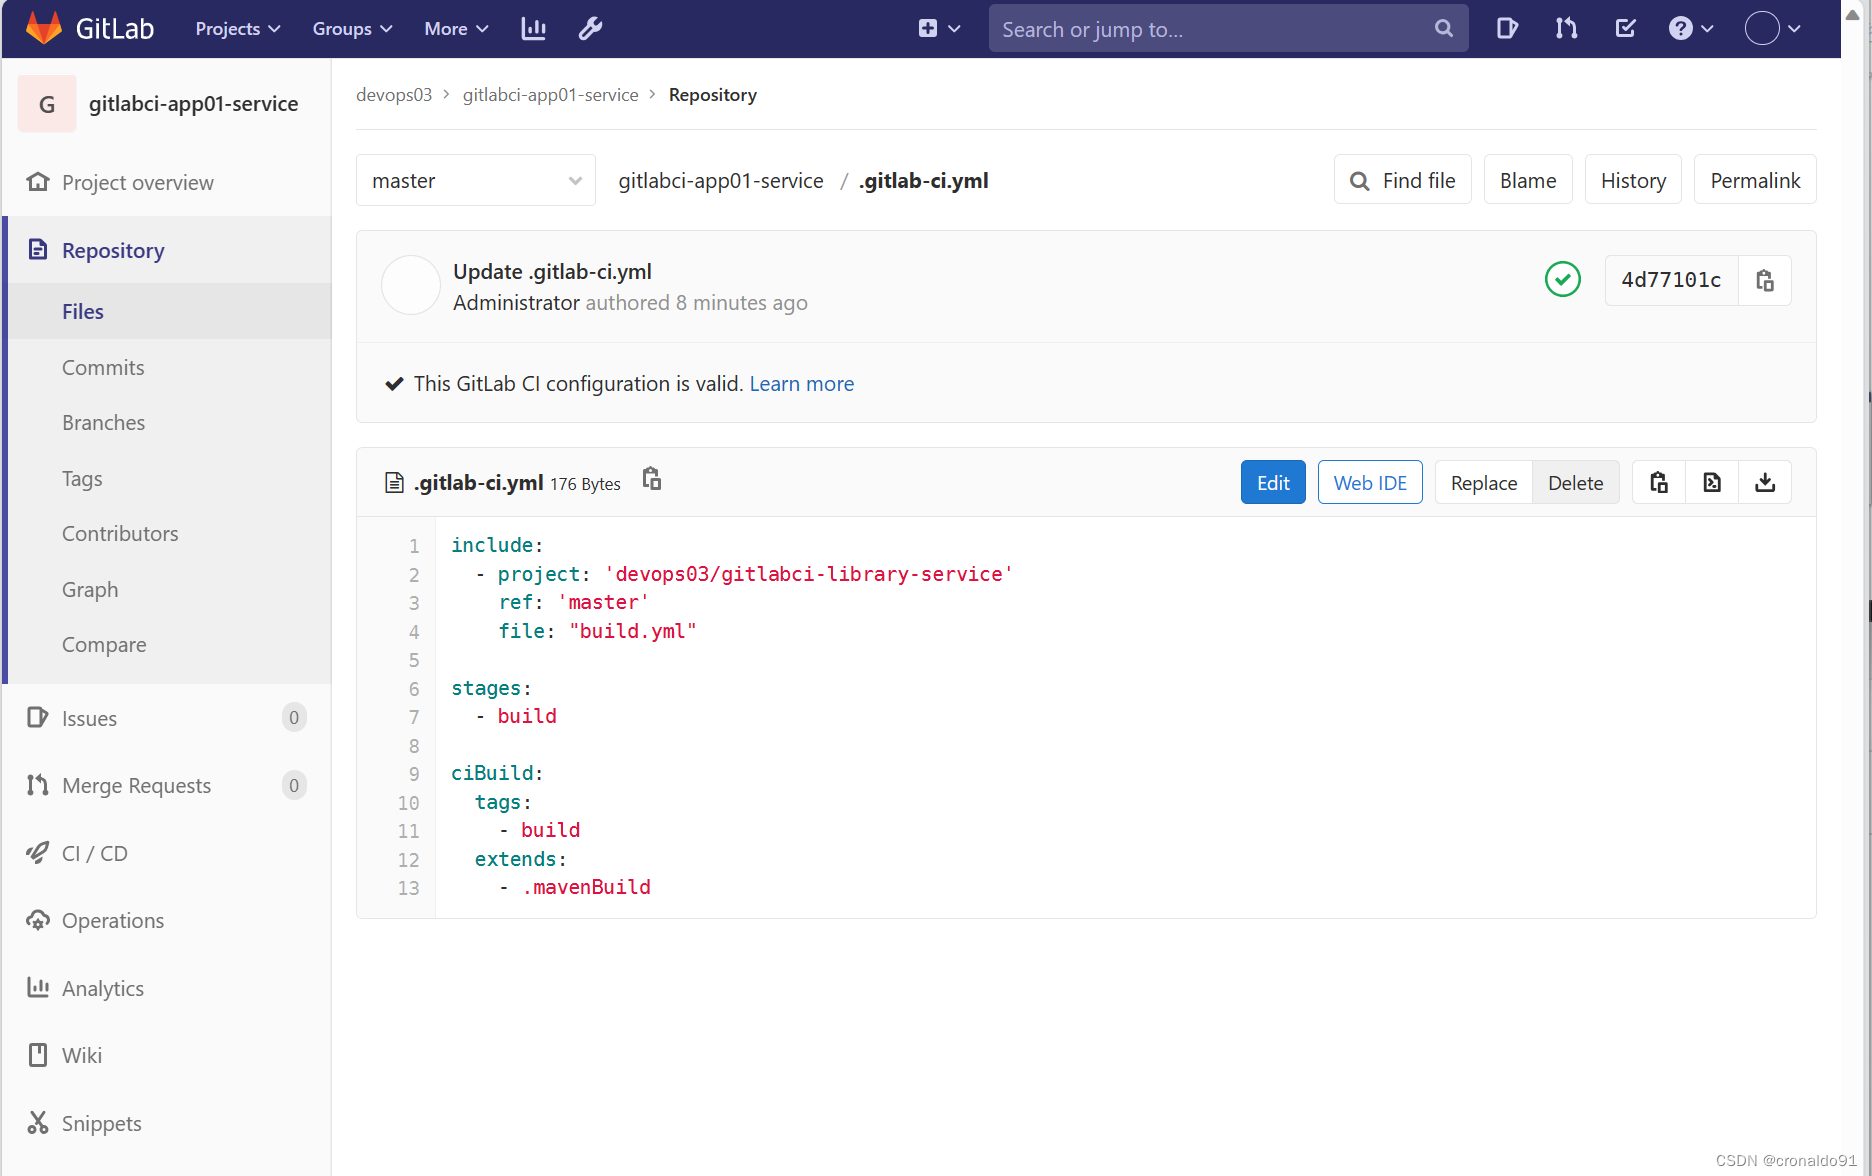The image size is (1872, 1176).
Task: Copy file path next to 176 Bytes
Action: [651, 479]
